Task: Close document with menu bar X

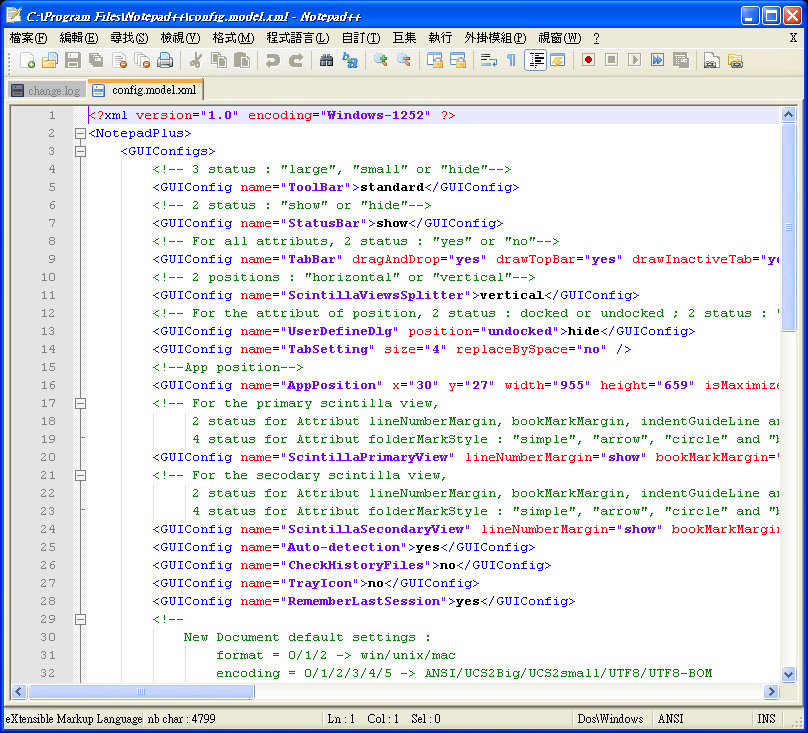Action: 794,38
